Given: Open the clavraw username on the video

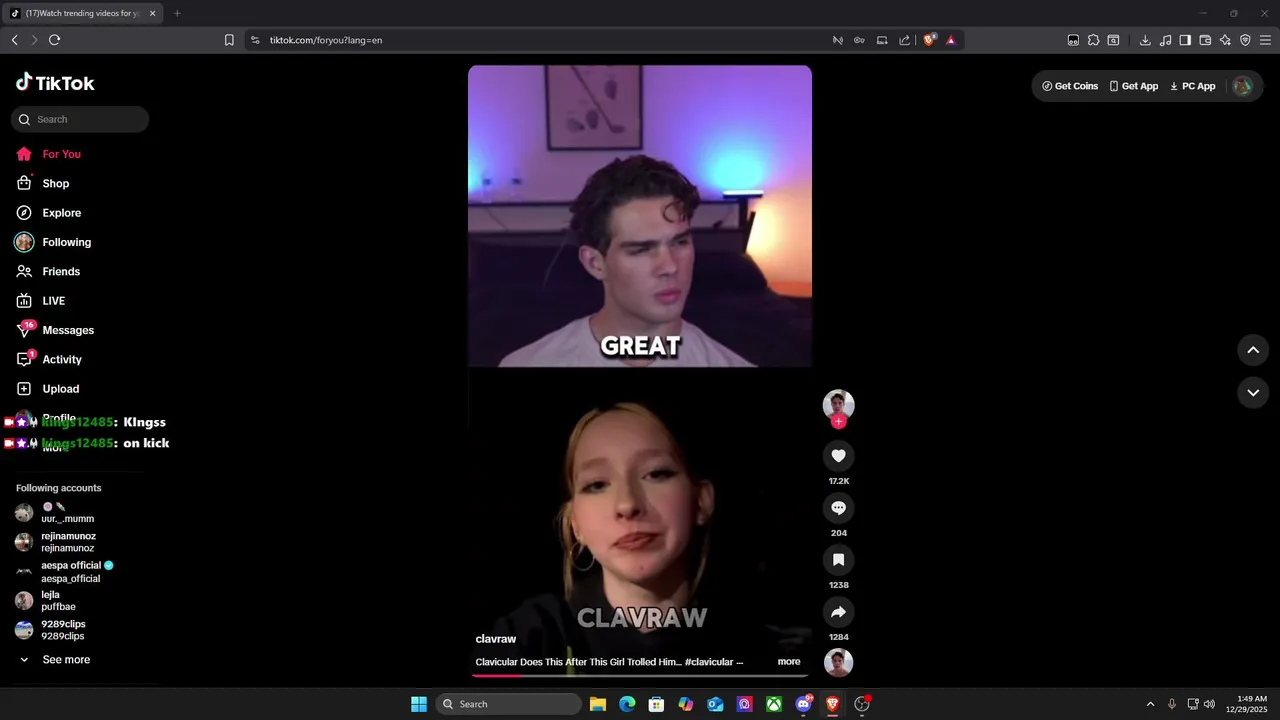Looking at the screenshot, I should (496, 639).
